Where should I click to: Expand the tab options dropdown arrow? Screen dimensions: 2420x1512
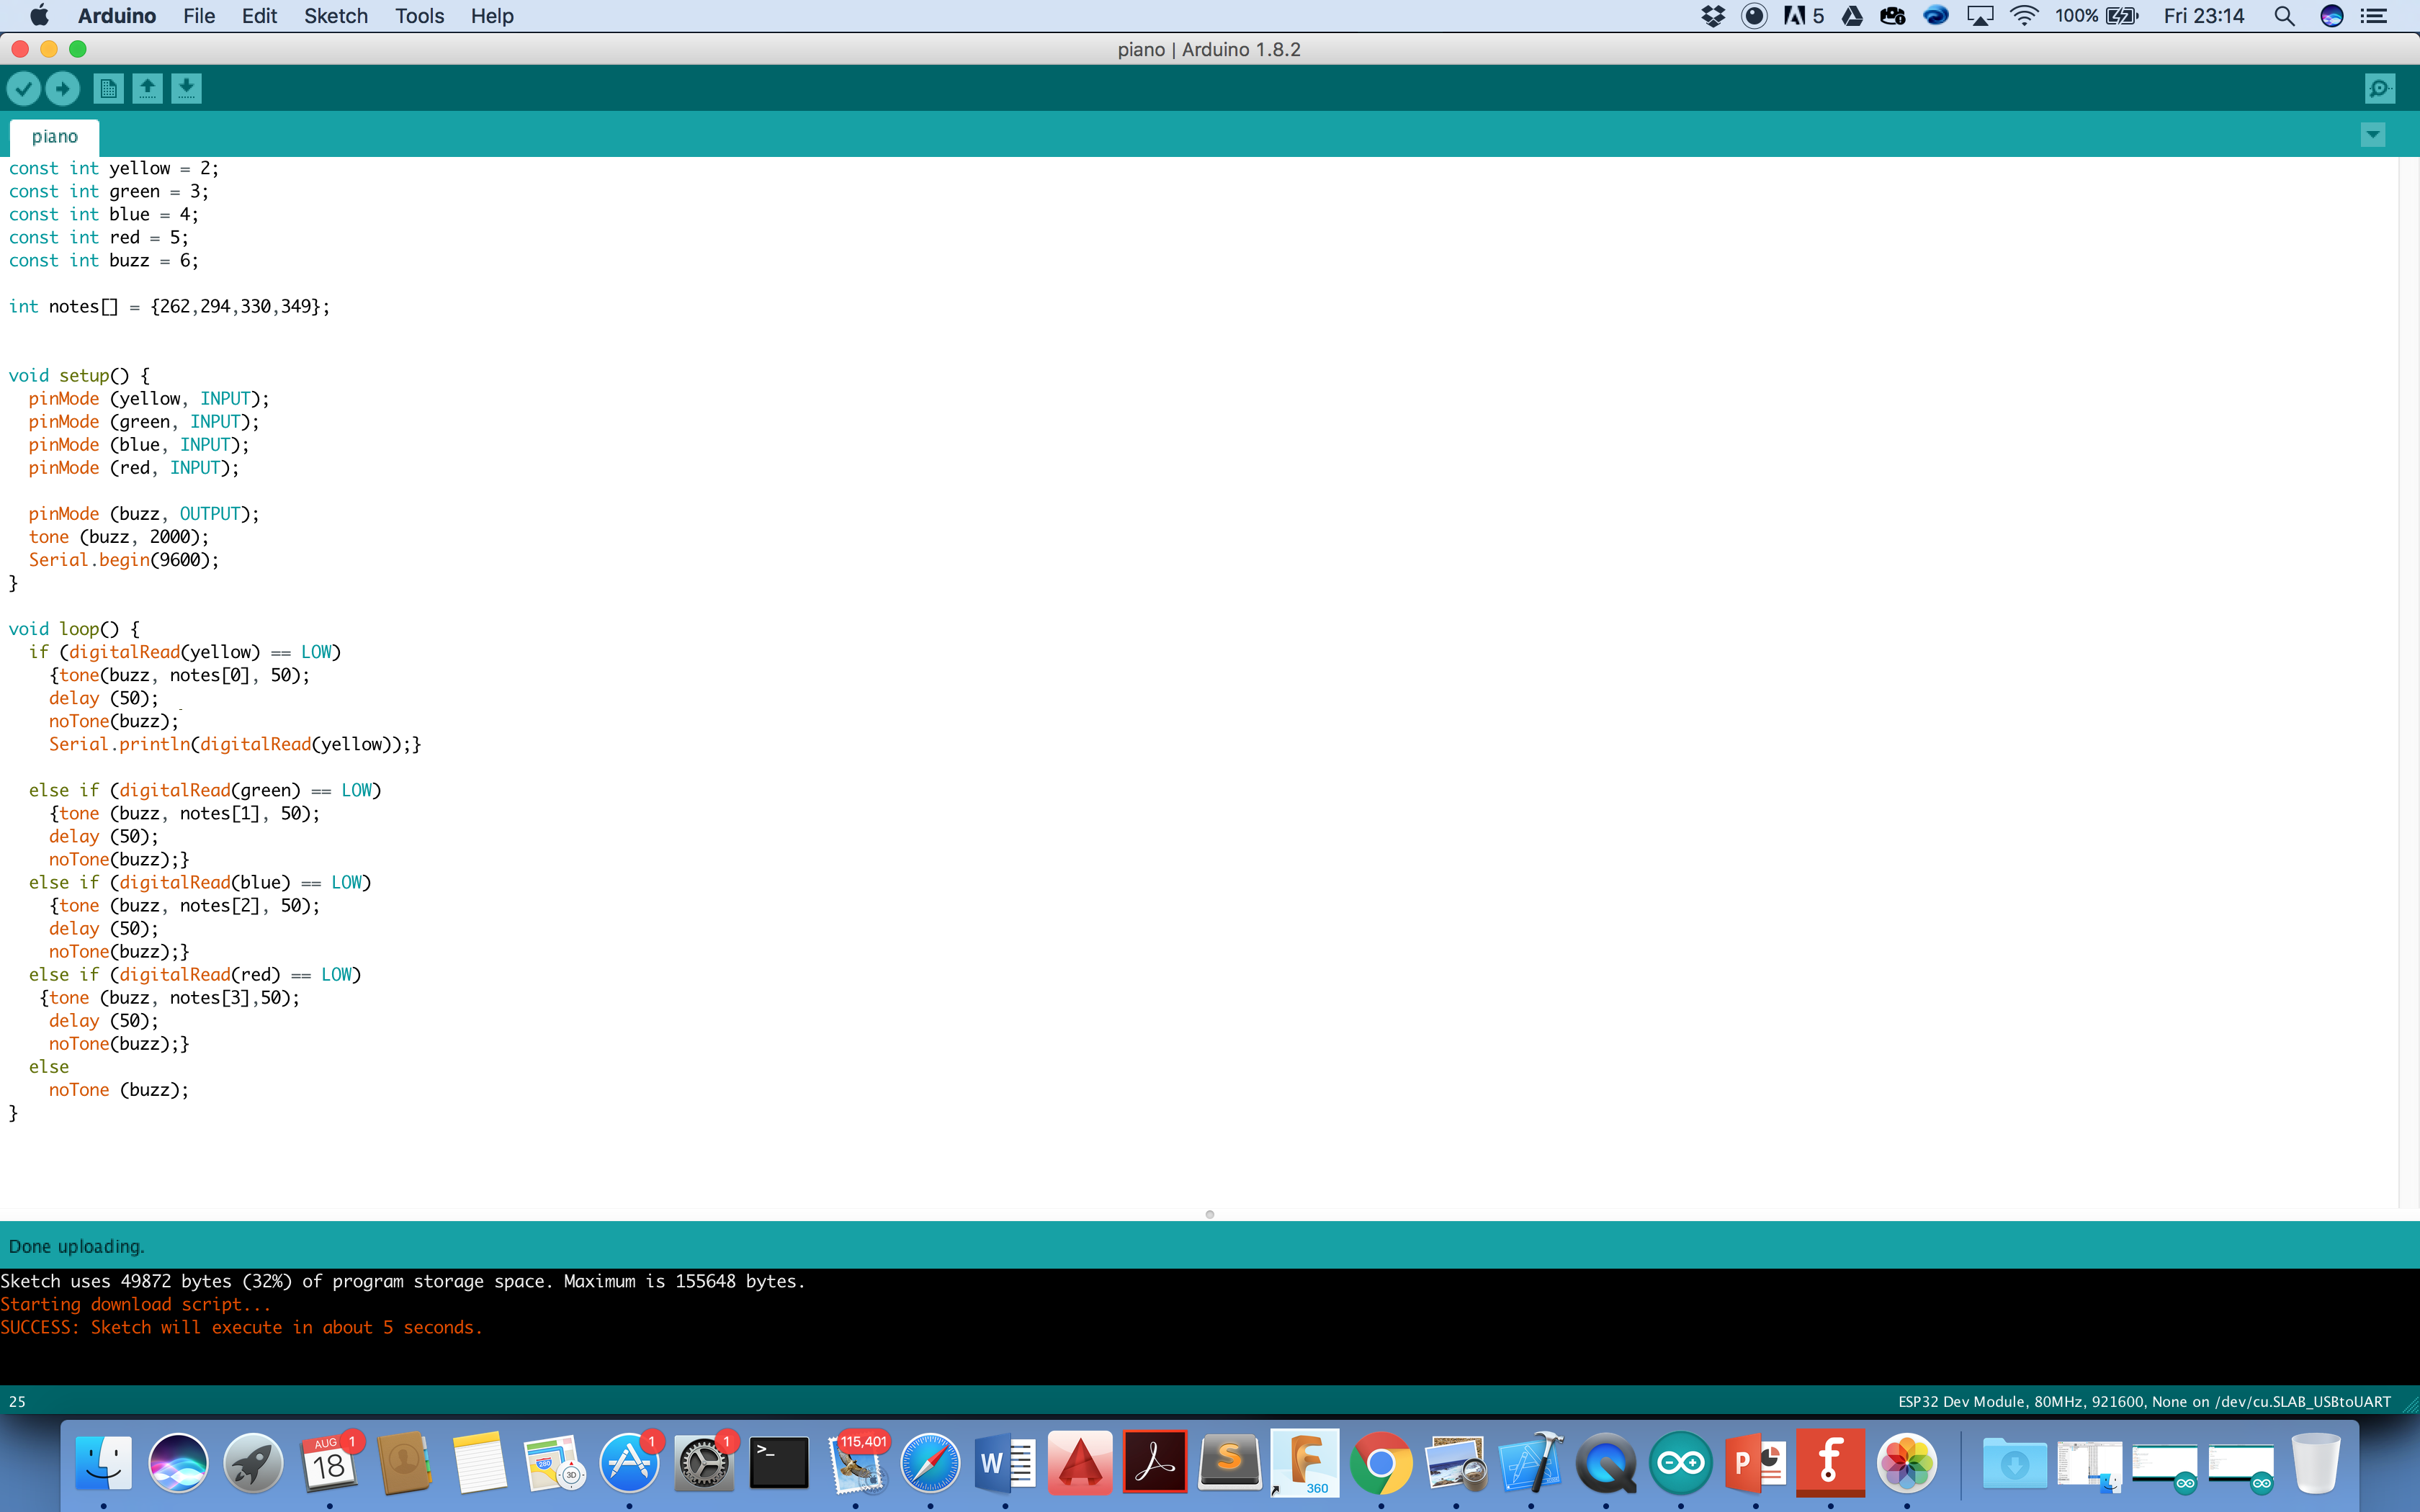(2372, 135)
